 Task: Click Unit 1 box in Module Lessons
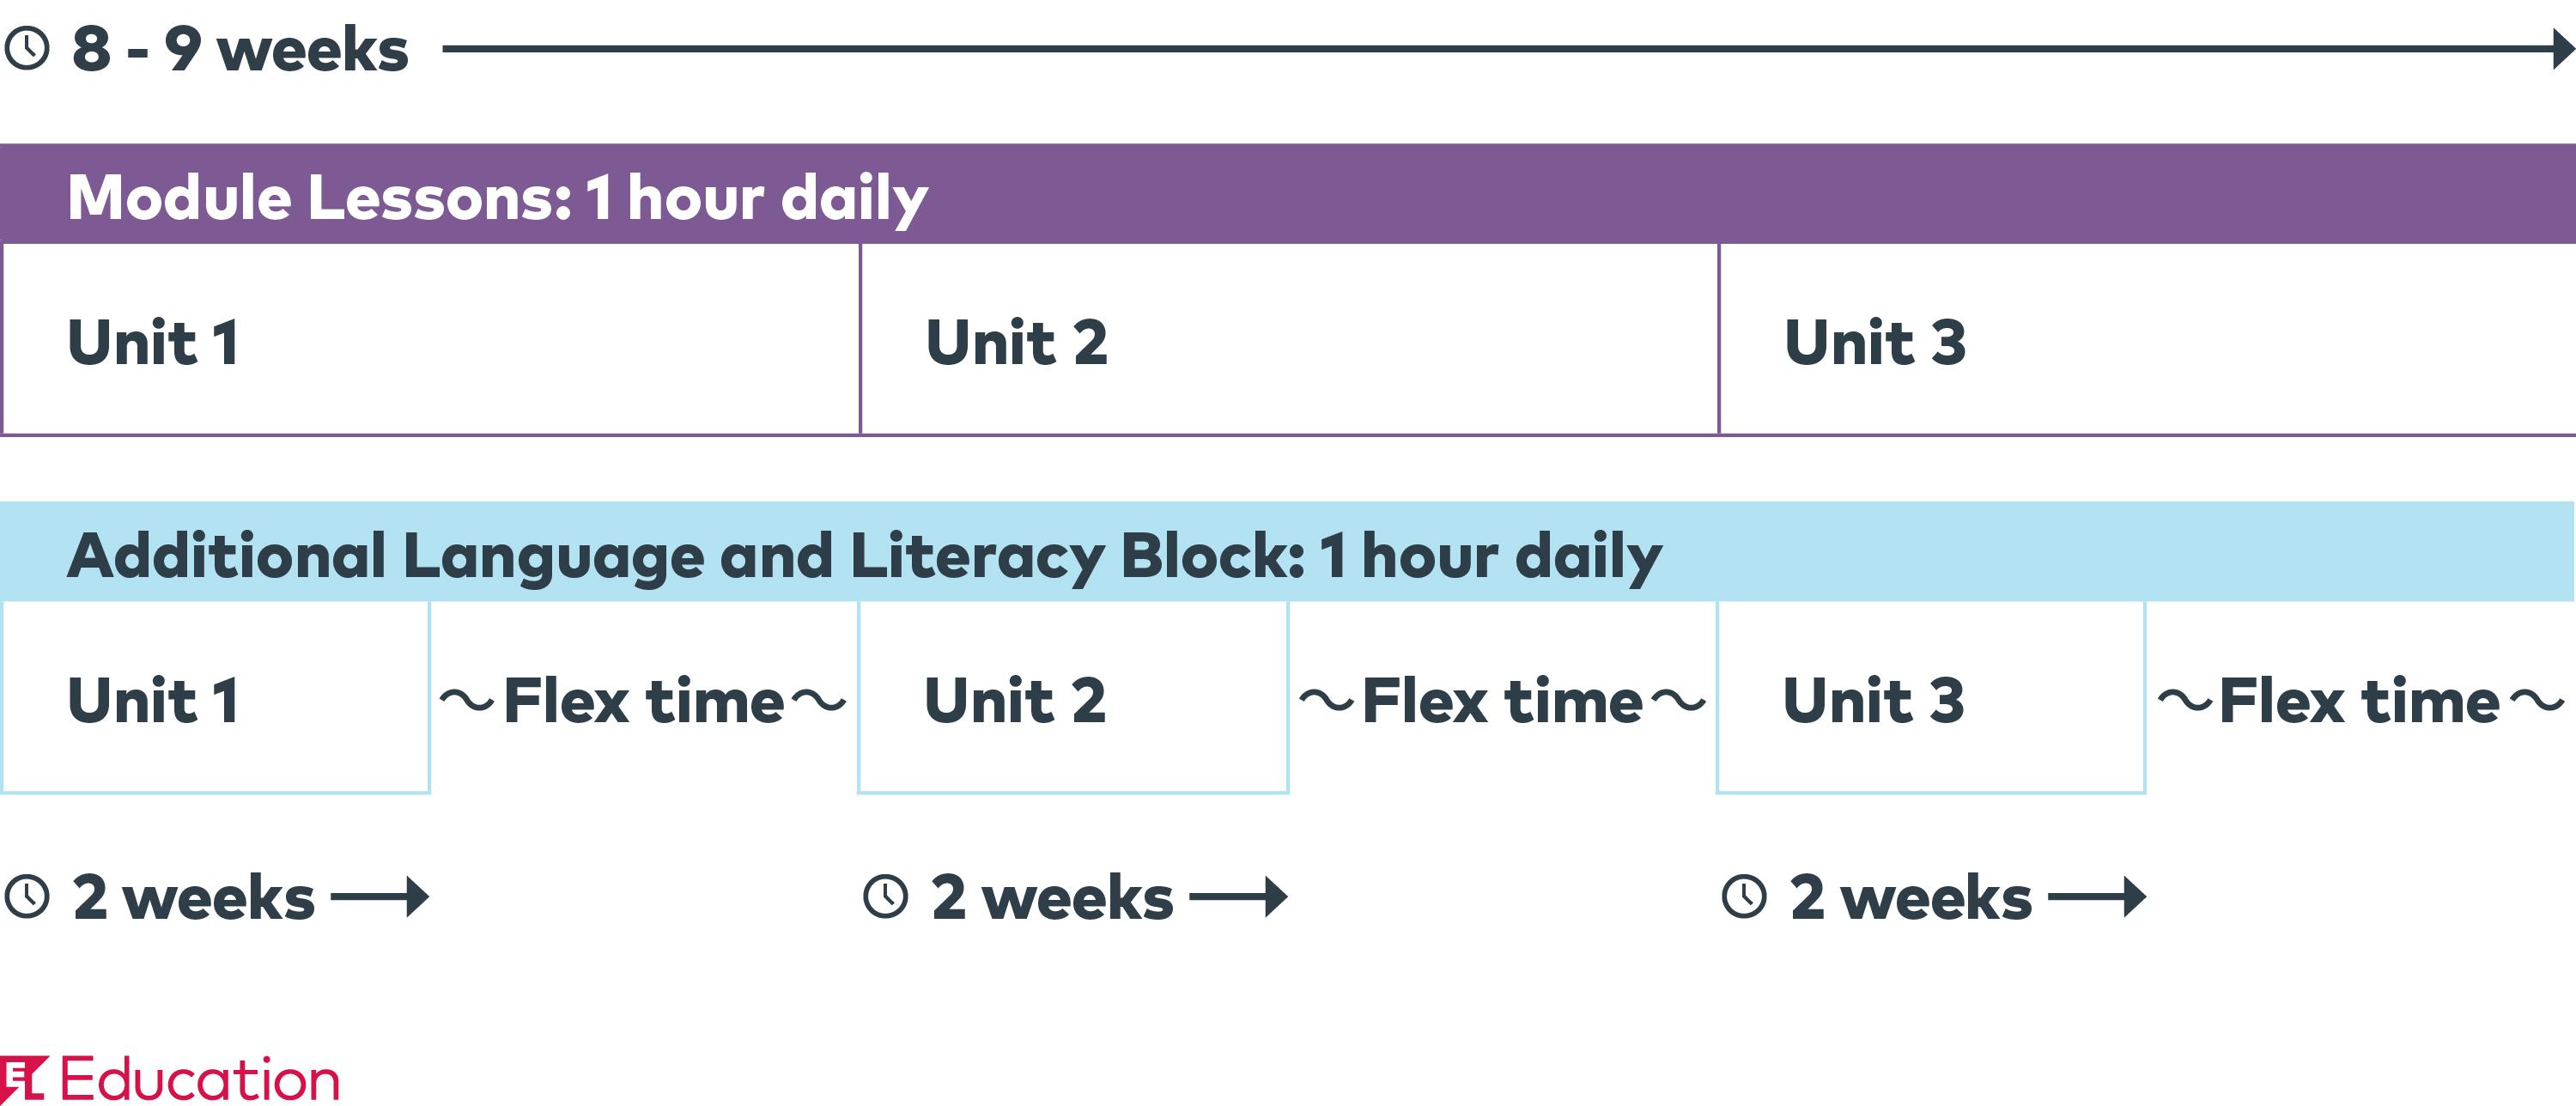431,340
